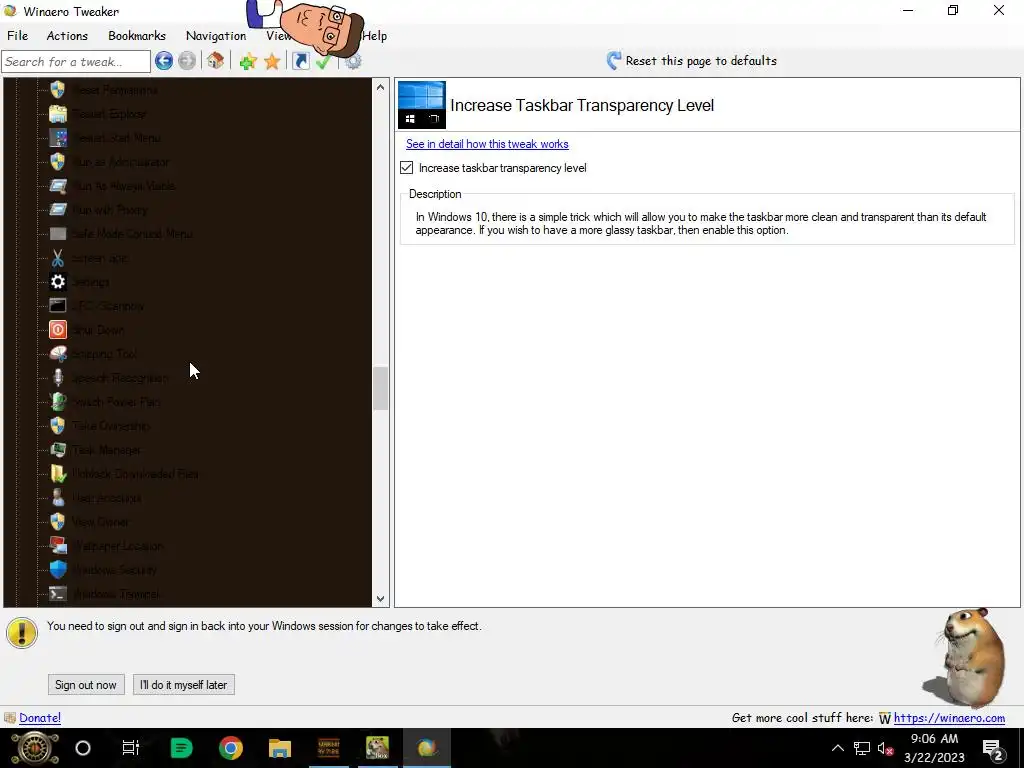Select the View Owner shield icon

tap(58, 522)
